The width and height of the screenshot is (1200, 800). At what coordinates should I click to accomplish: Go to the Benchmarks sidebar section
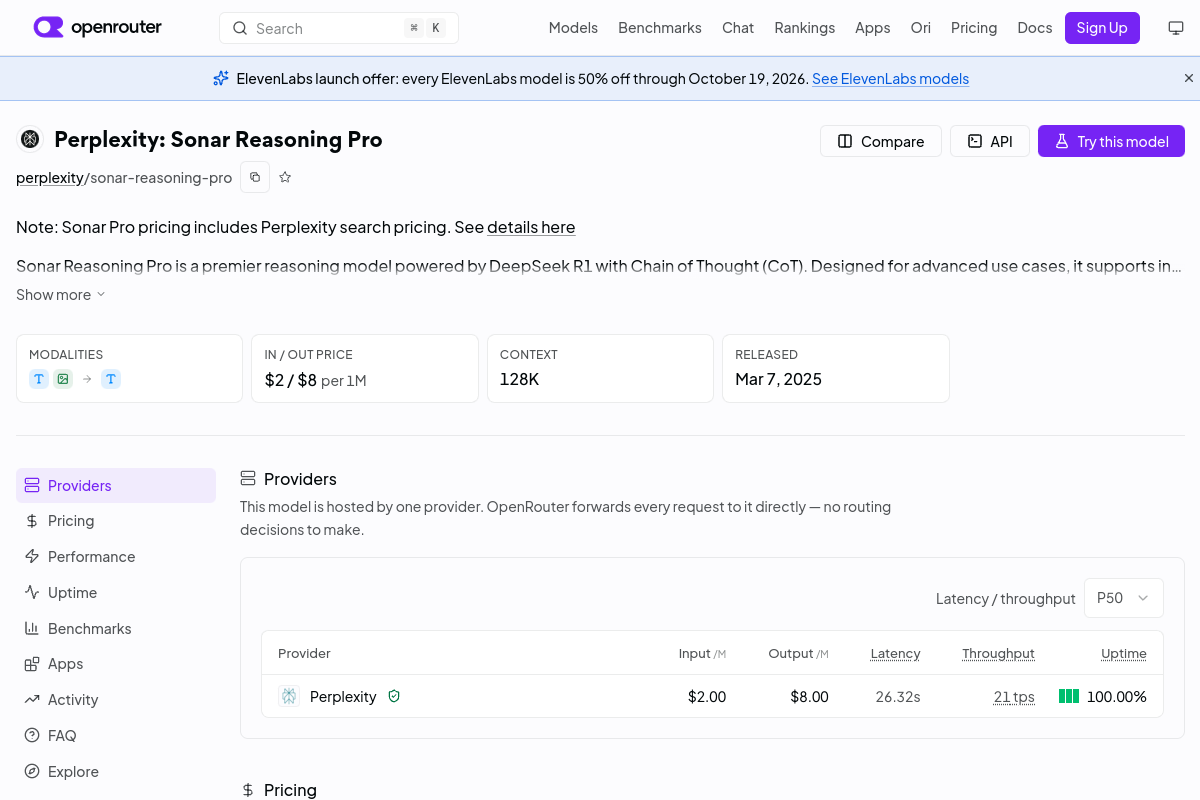[x=116, y=629]
